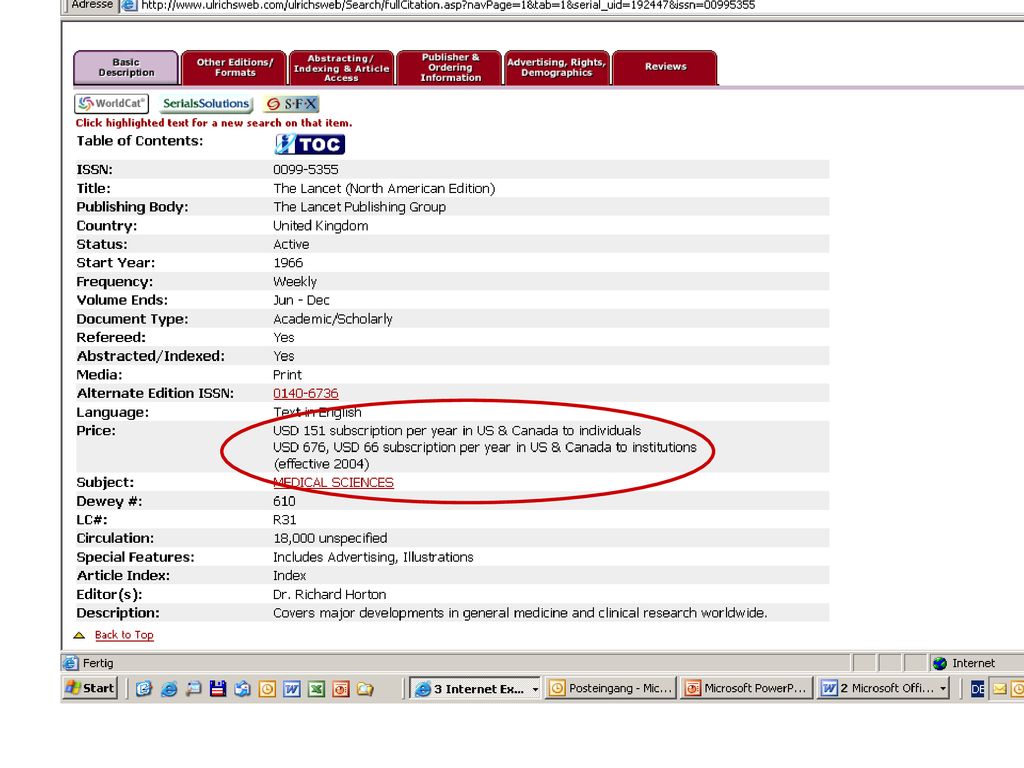The width and height of the screenshot is (1024, 768).
Task: Expand the Microsoft Office taskbar group arrow
Action: pyautogui.click(x=943, y=689)
